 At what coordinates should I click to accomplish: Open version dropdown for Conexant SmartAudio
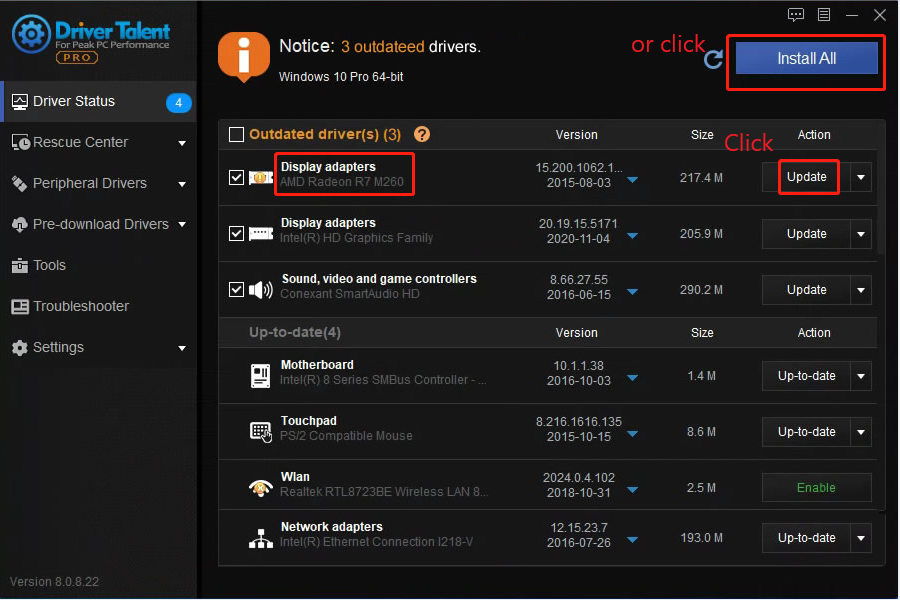(633, 292)
